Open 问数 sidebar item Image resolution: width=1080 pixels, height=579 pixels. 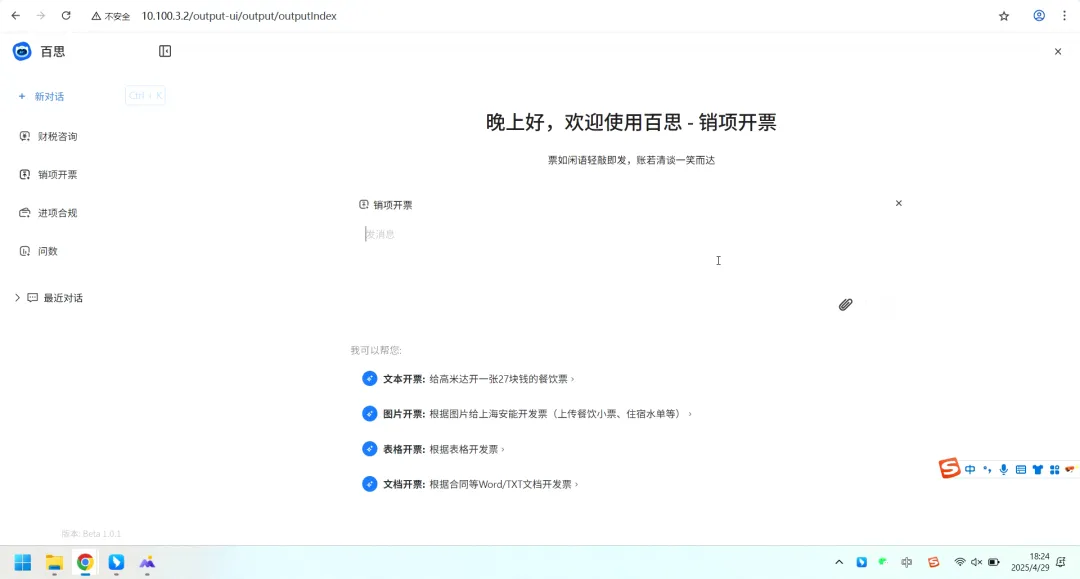tap(47, 251)
